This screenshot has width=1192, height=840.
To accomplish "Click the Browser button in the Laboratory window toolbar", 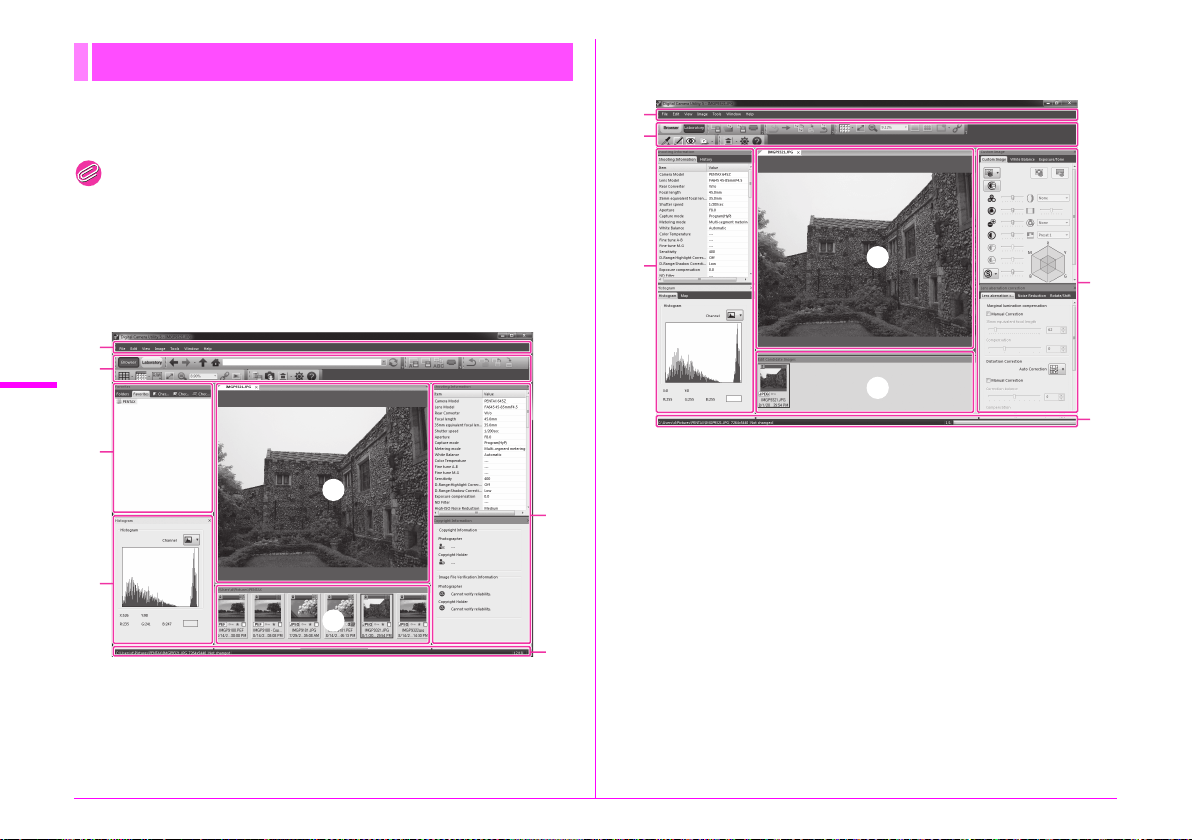I will 670,128.
